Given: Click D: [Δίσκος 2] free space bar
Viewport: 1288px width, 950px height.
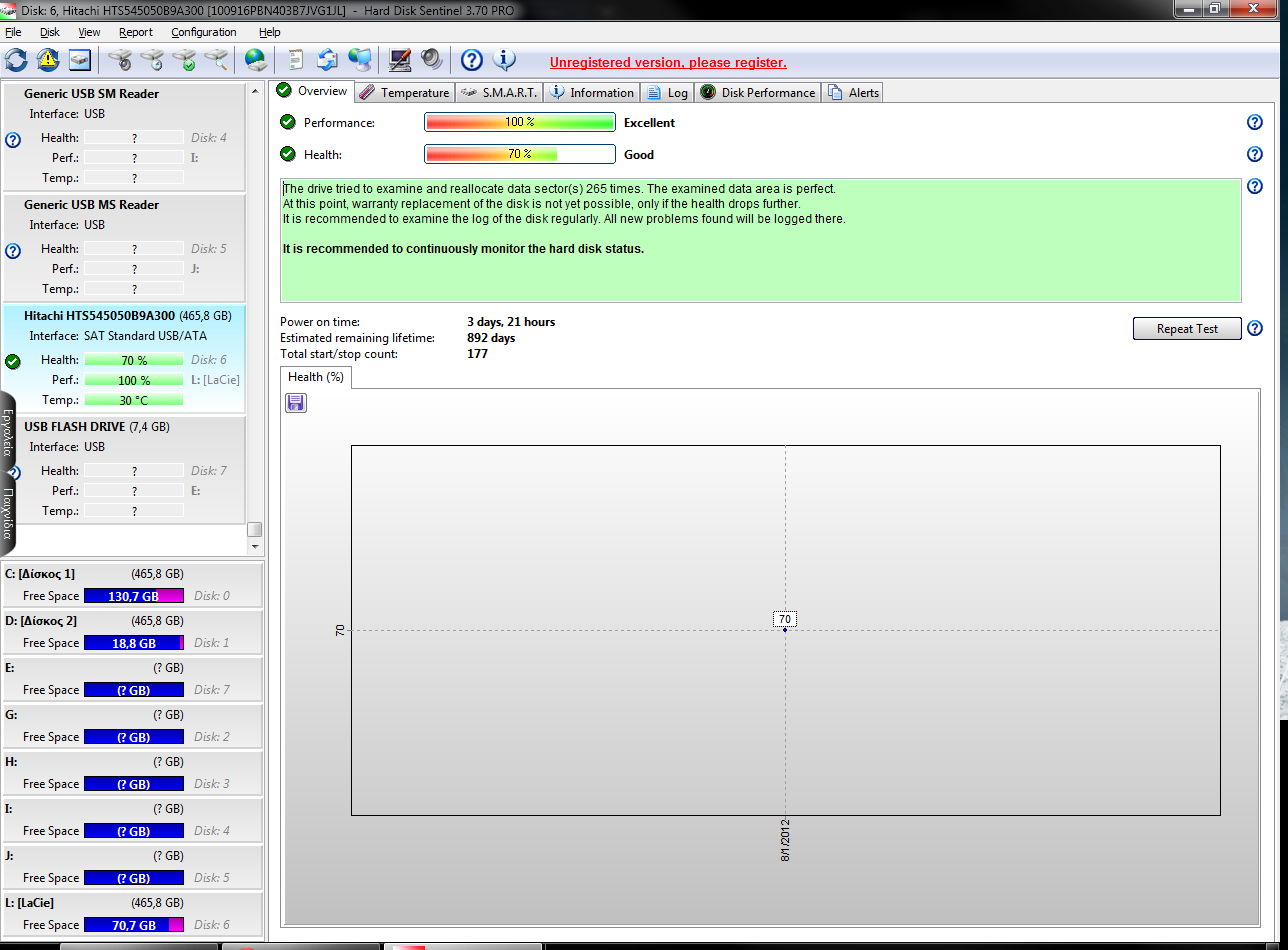Looking at the screenshot, I should coord(134,643).
